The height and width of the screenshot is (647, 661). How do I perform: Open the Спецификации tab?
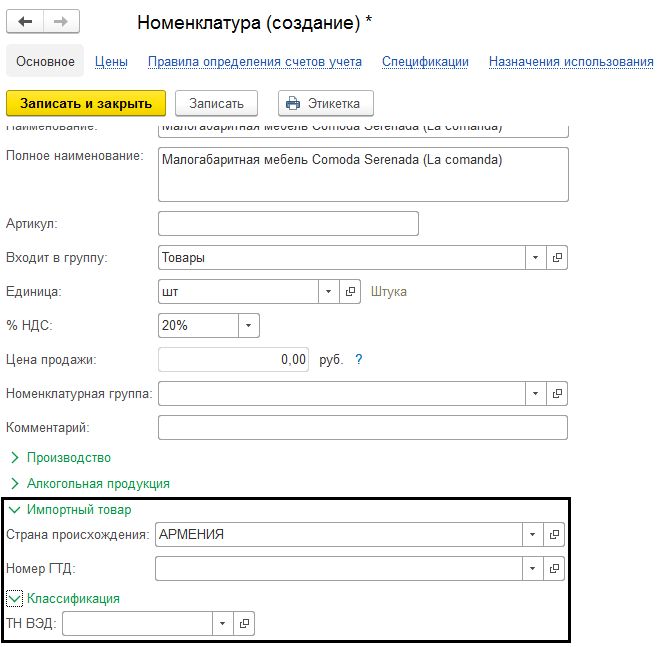[425, 62]
